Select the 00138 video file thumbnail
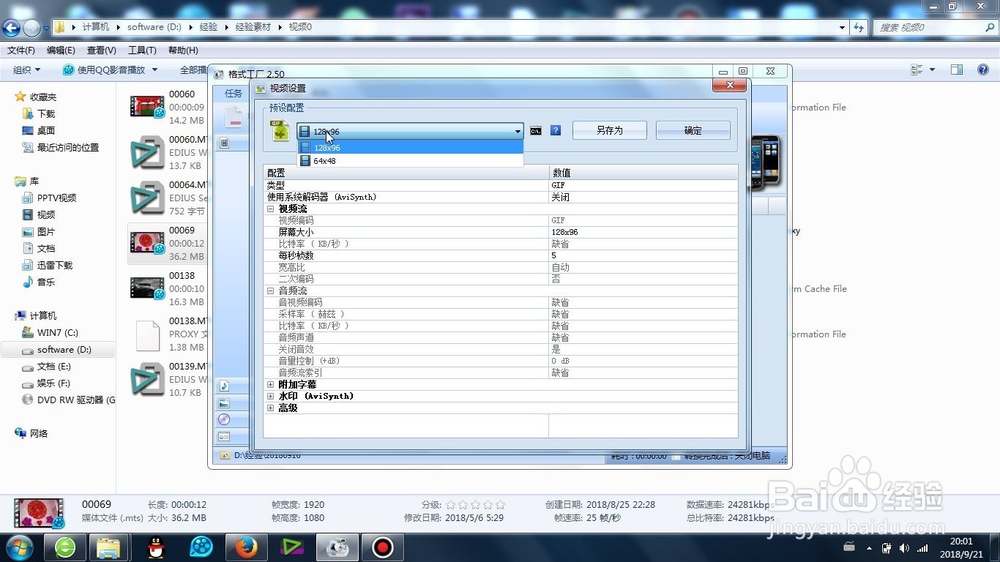This screenshot has height=562, width=1000. point(147,288)
